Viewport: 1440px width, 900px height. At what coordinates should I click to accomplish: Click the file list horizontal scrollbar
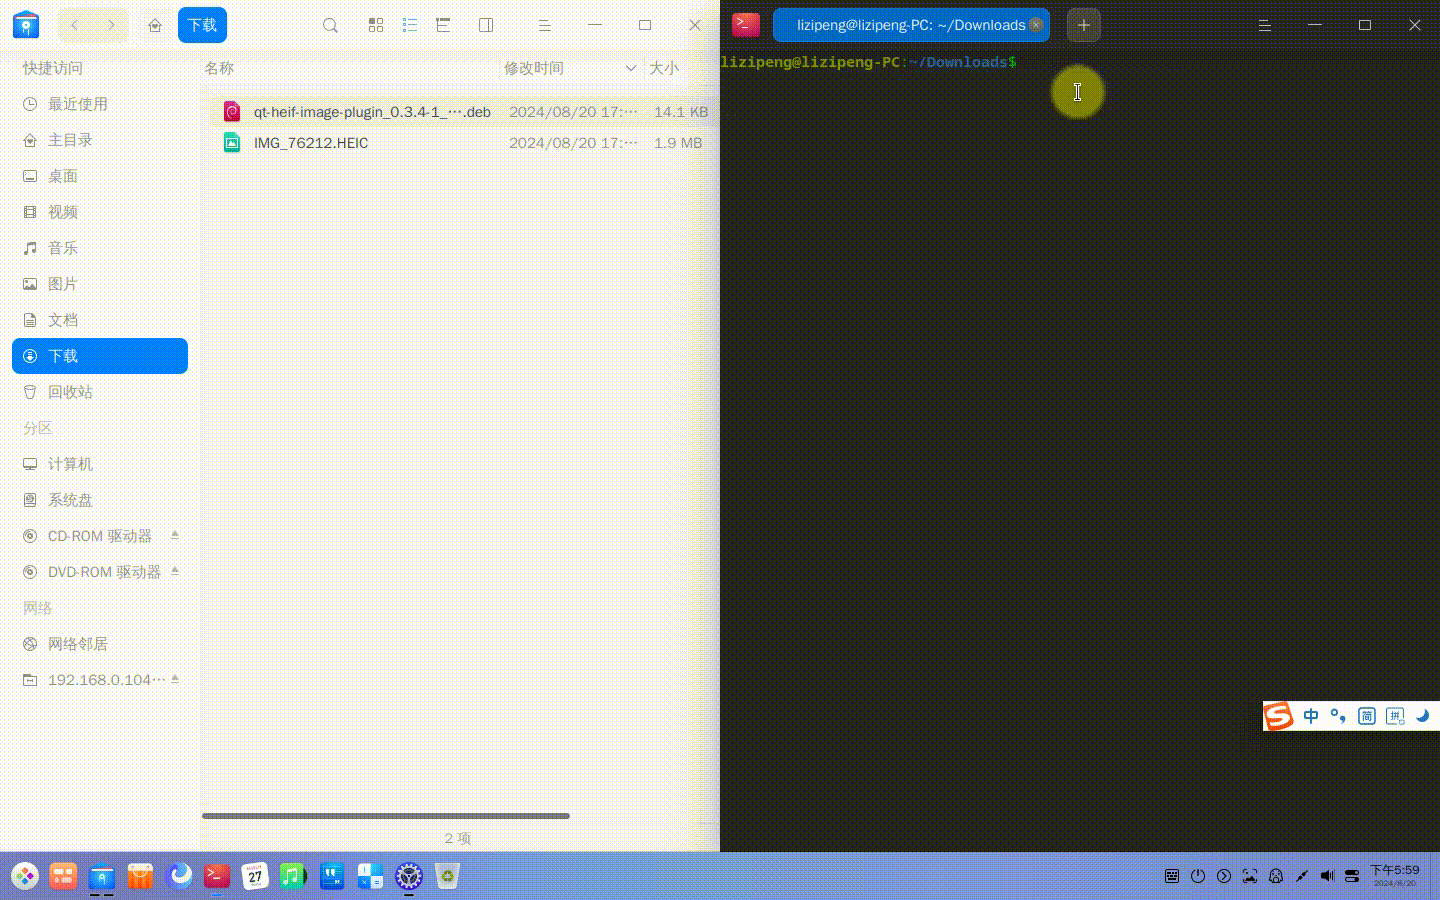click(x=386, y=816)
